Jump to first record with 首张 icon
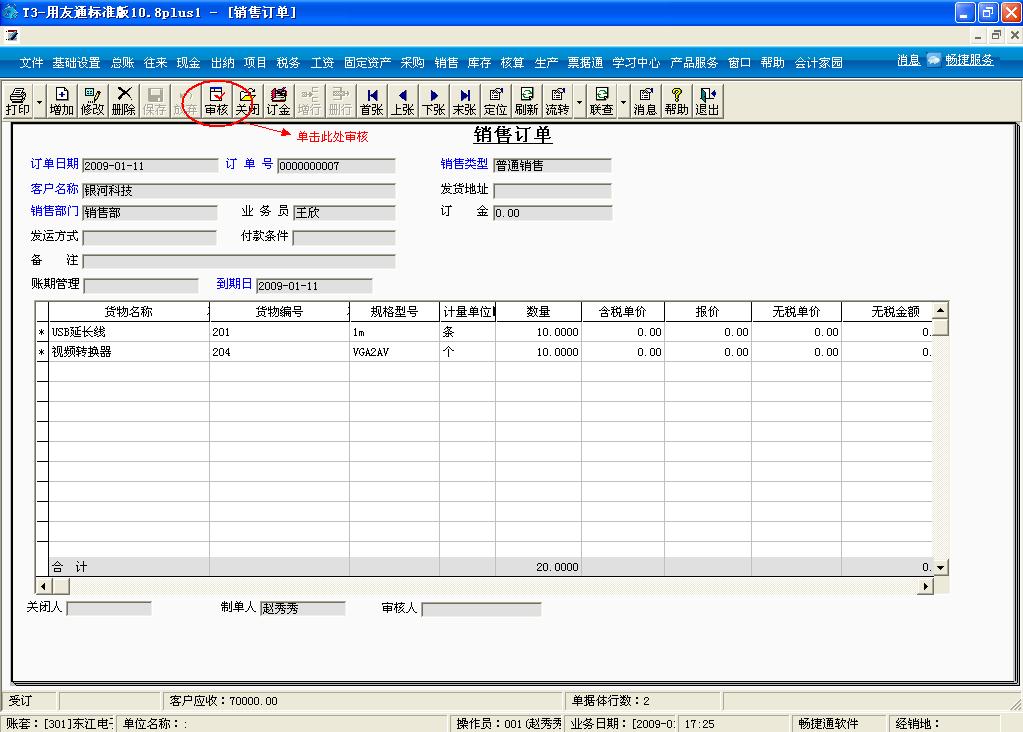 coord(371,100)
